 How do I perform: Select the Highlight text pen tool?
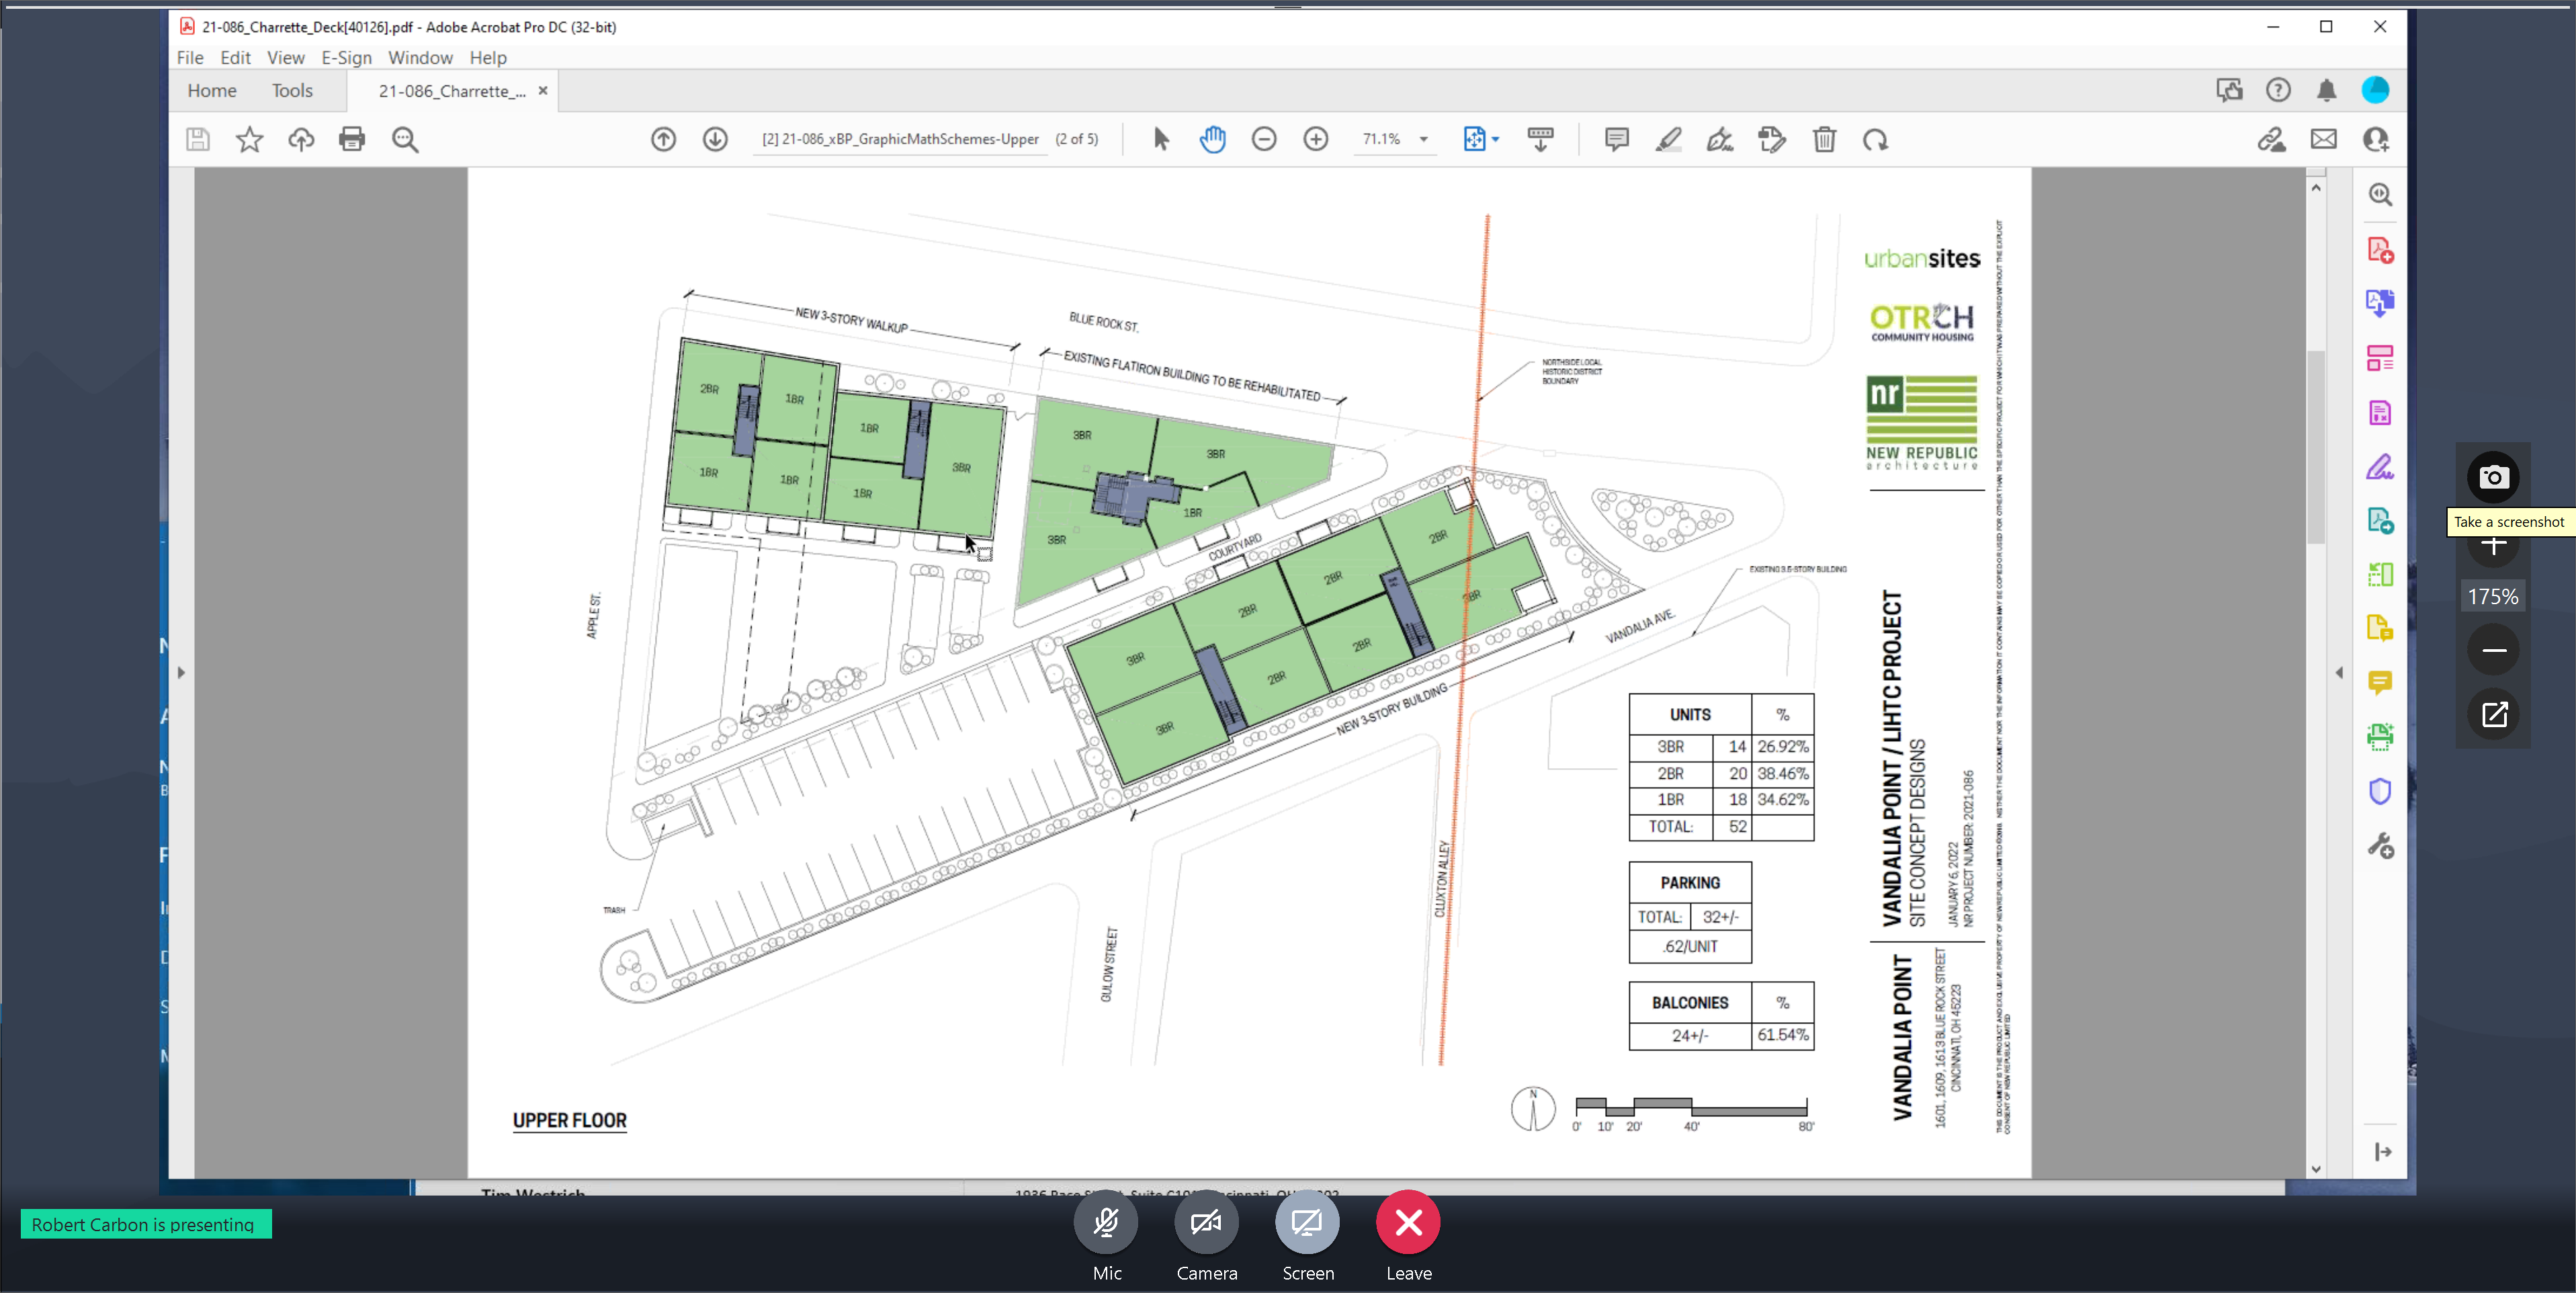pos(1668,139)
